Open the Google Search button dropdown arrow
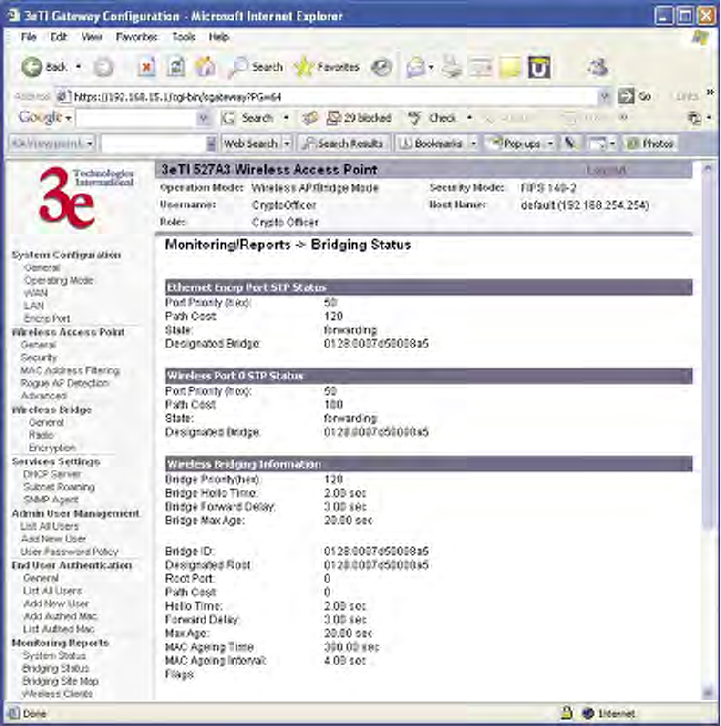This screenshot has height=726, width=721. pos(286,118)
